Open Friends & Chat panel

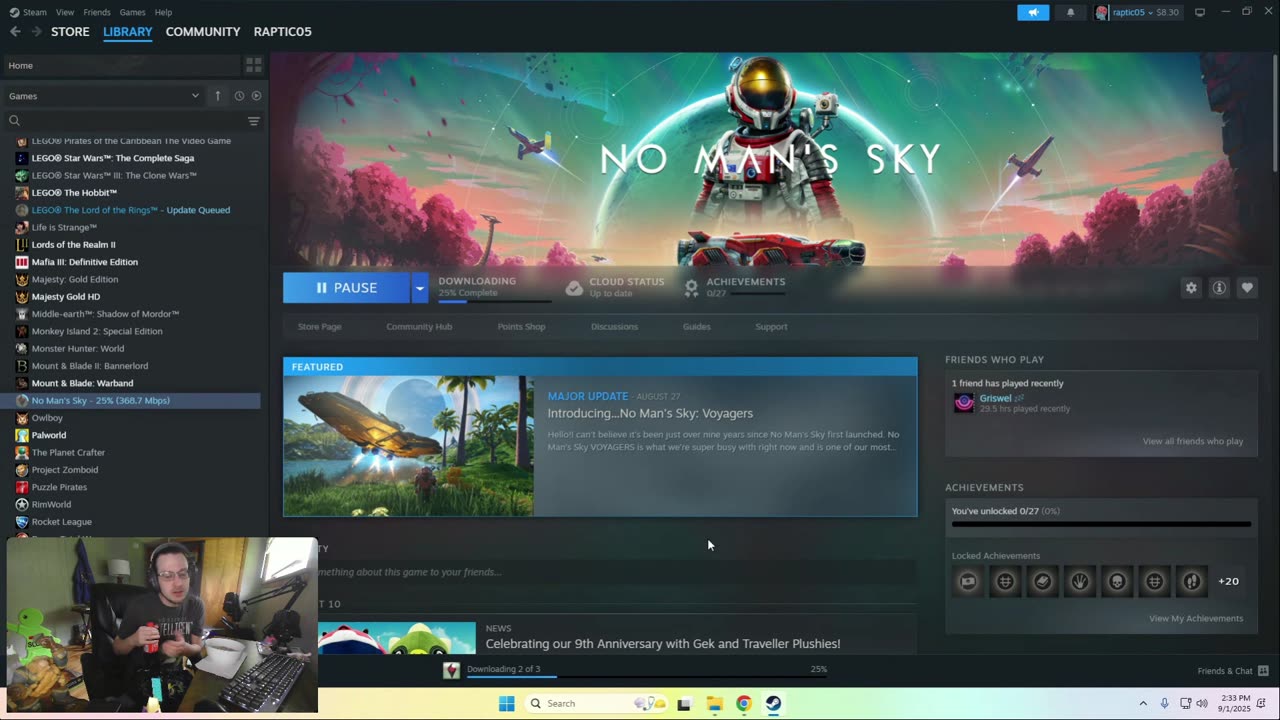1233,671
